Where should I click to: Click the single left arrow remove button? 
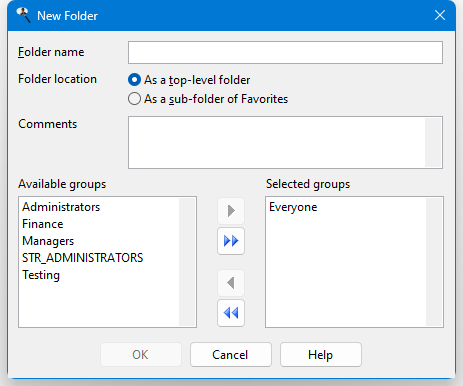231,283
